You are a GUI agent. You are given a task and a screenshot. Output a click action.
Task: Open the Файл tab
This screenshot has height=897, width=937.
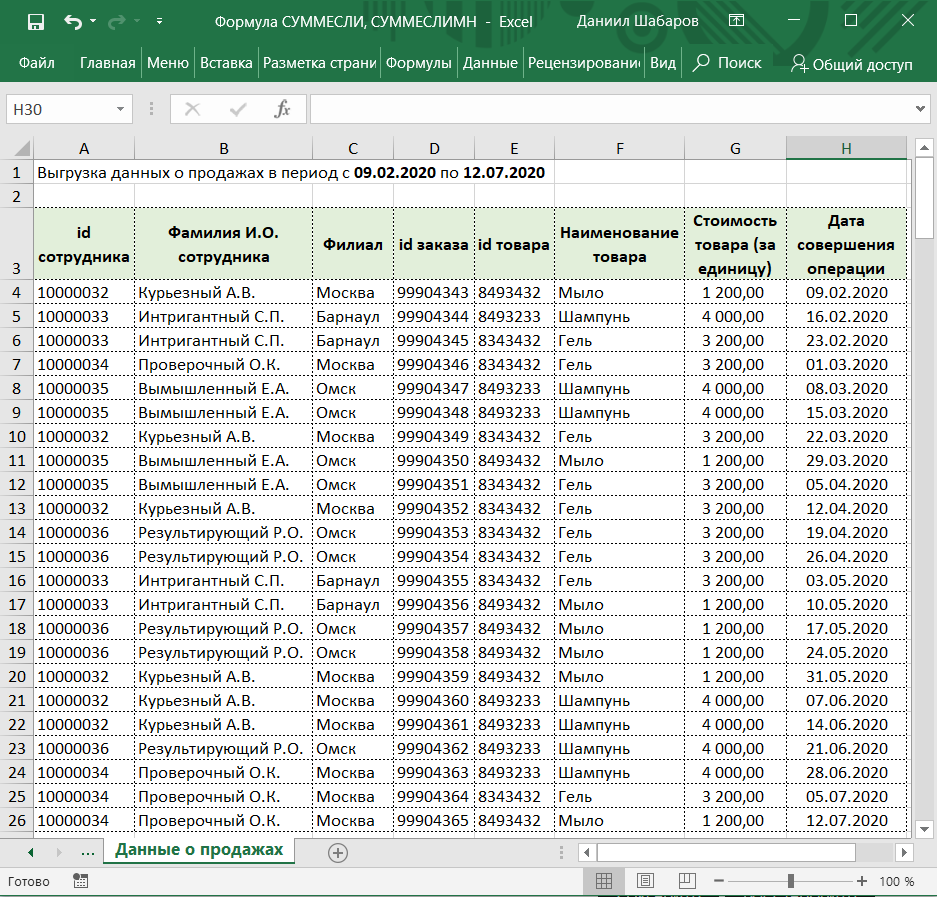[36, 63]
